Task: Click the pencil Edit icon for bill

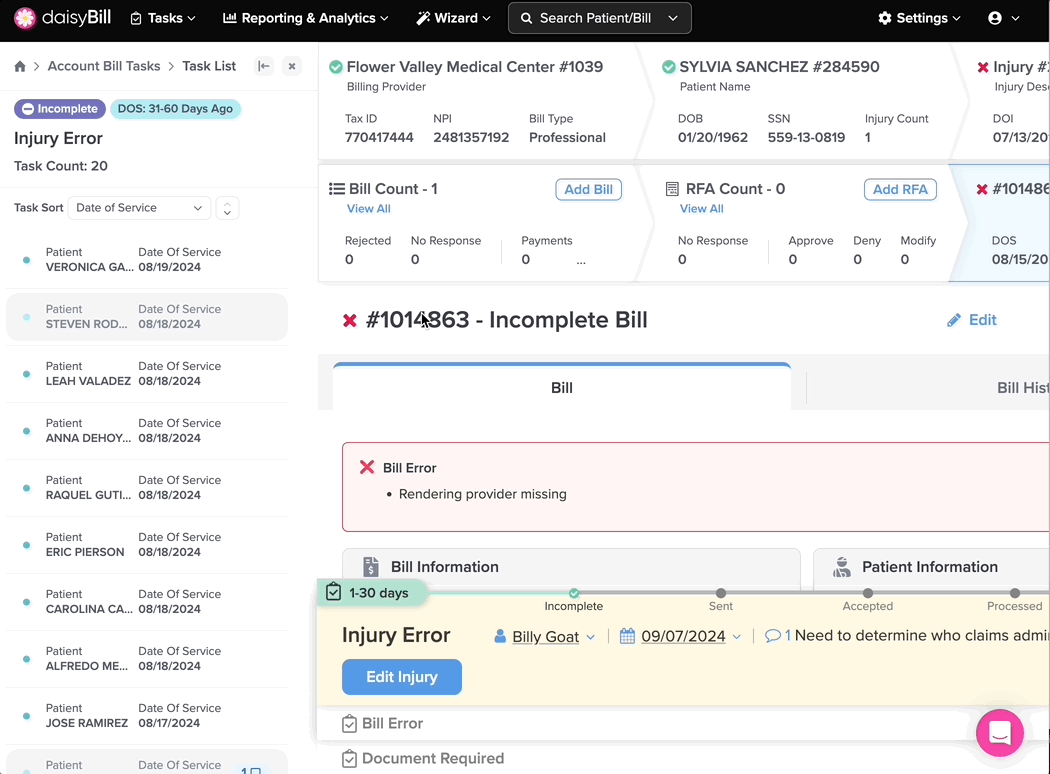Action: pos(954,320)
